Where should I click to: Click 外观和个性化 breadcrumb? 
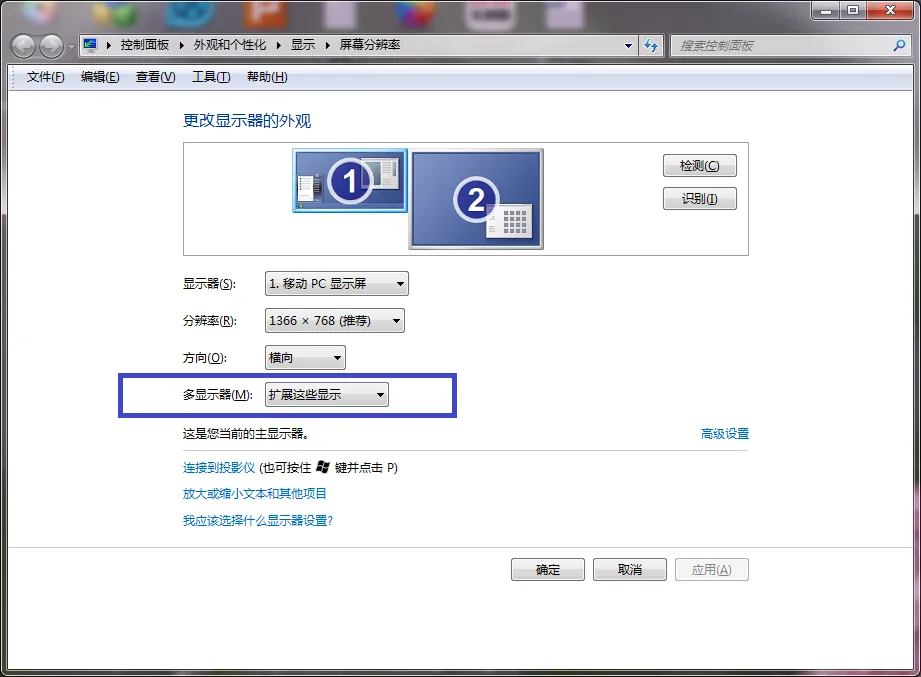(x=230, y=45)
